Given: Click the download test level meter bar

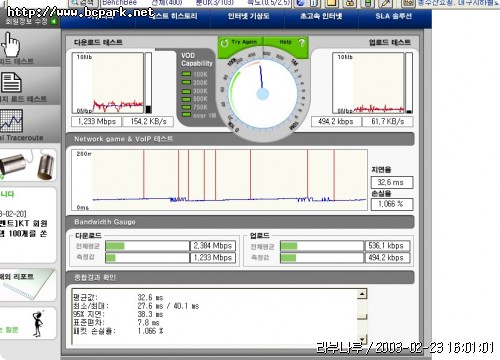Looking at the screenshot, I should (x=148, y=83).
